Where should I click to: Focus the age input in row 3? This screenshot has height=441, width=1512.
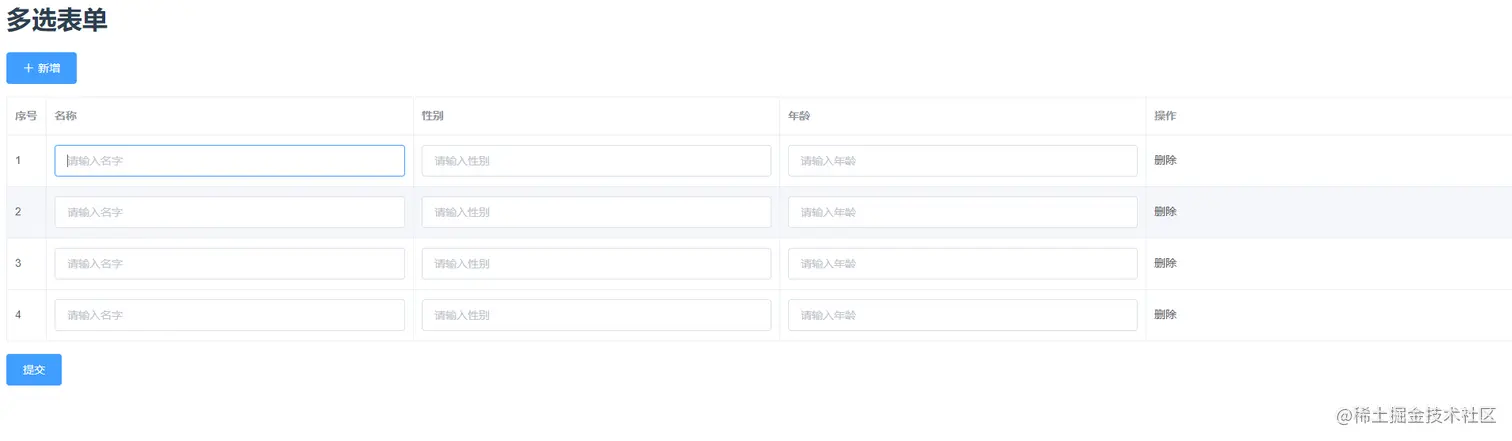pos(962,264)
